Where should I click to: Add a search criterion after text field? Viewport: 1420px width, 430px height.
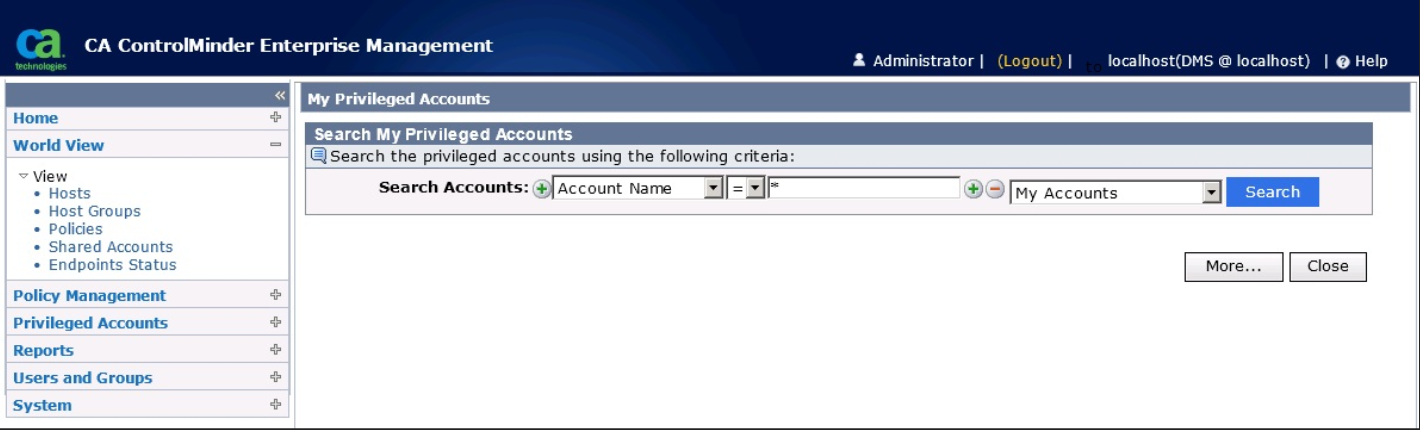pyautogui.click(x=973, y=189)
